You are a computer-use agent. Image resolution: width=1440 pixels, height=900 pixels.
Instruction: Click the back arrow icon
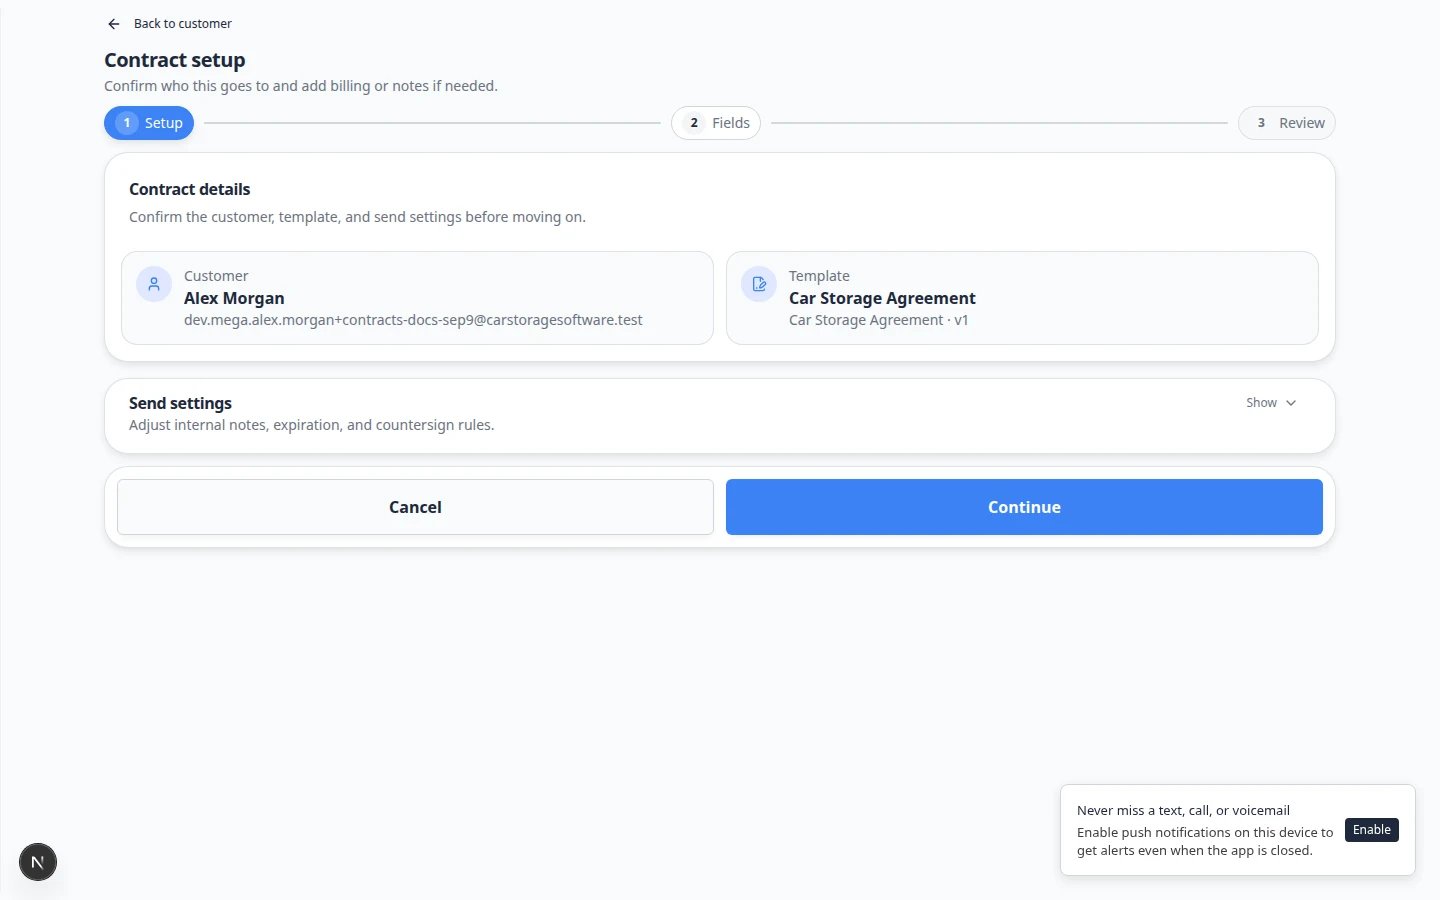coord(113,24)
